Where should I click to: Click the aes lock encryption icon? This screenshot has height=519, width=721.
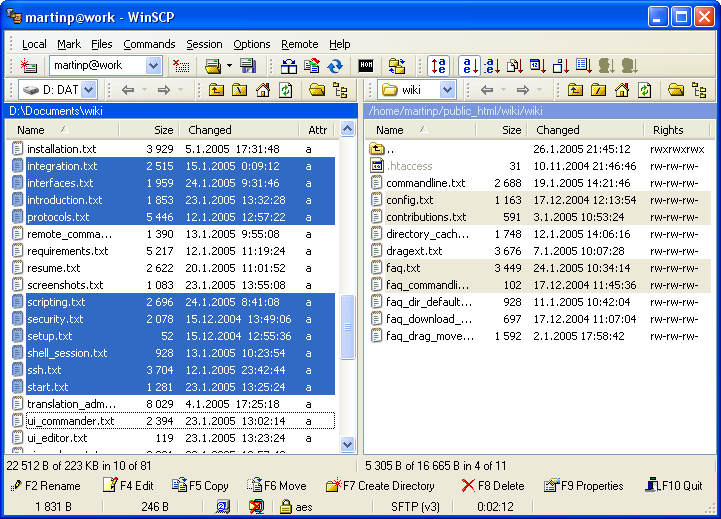pyautogui.click(x=286, y=507)
